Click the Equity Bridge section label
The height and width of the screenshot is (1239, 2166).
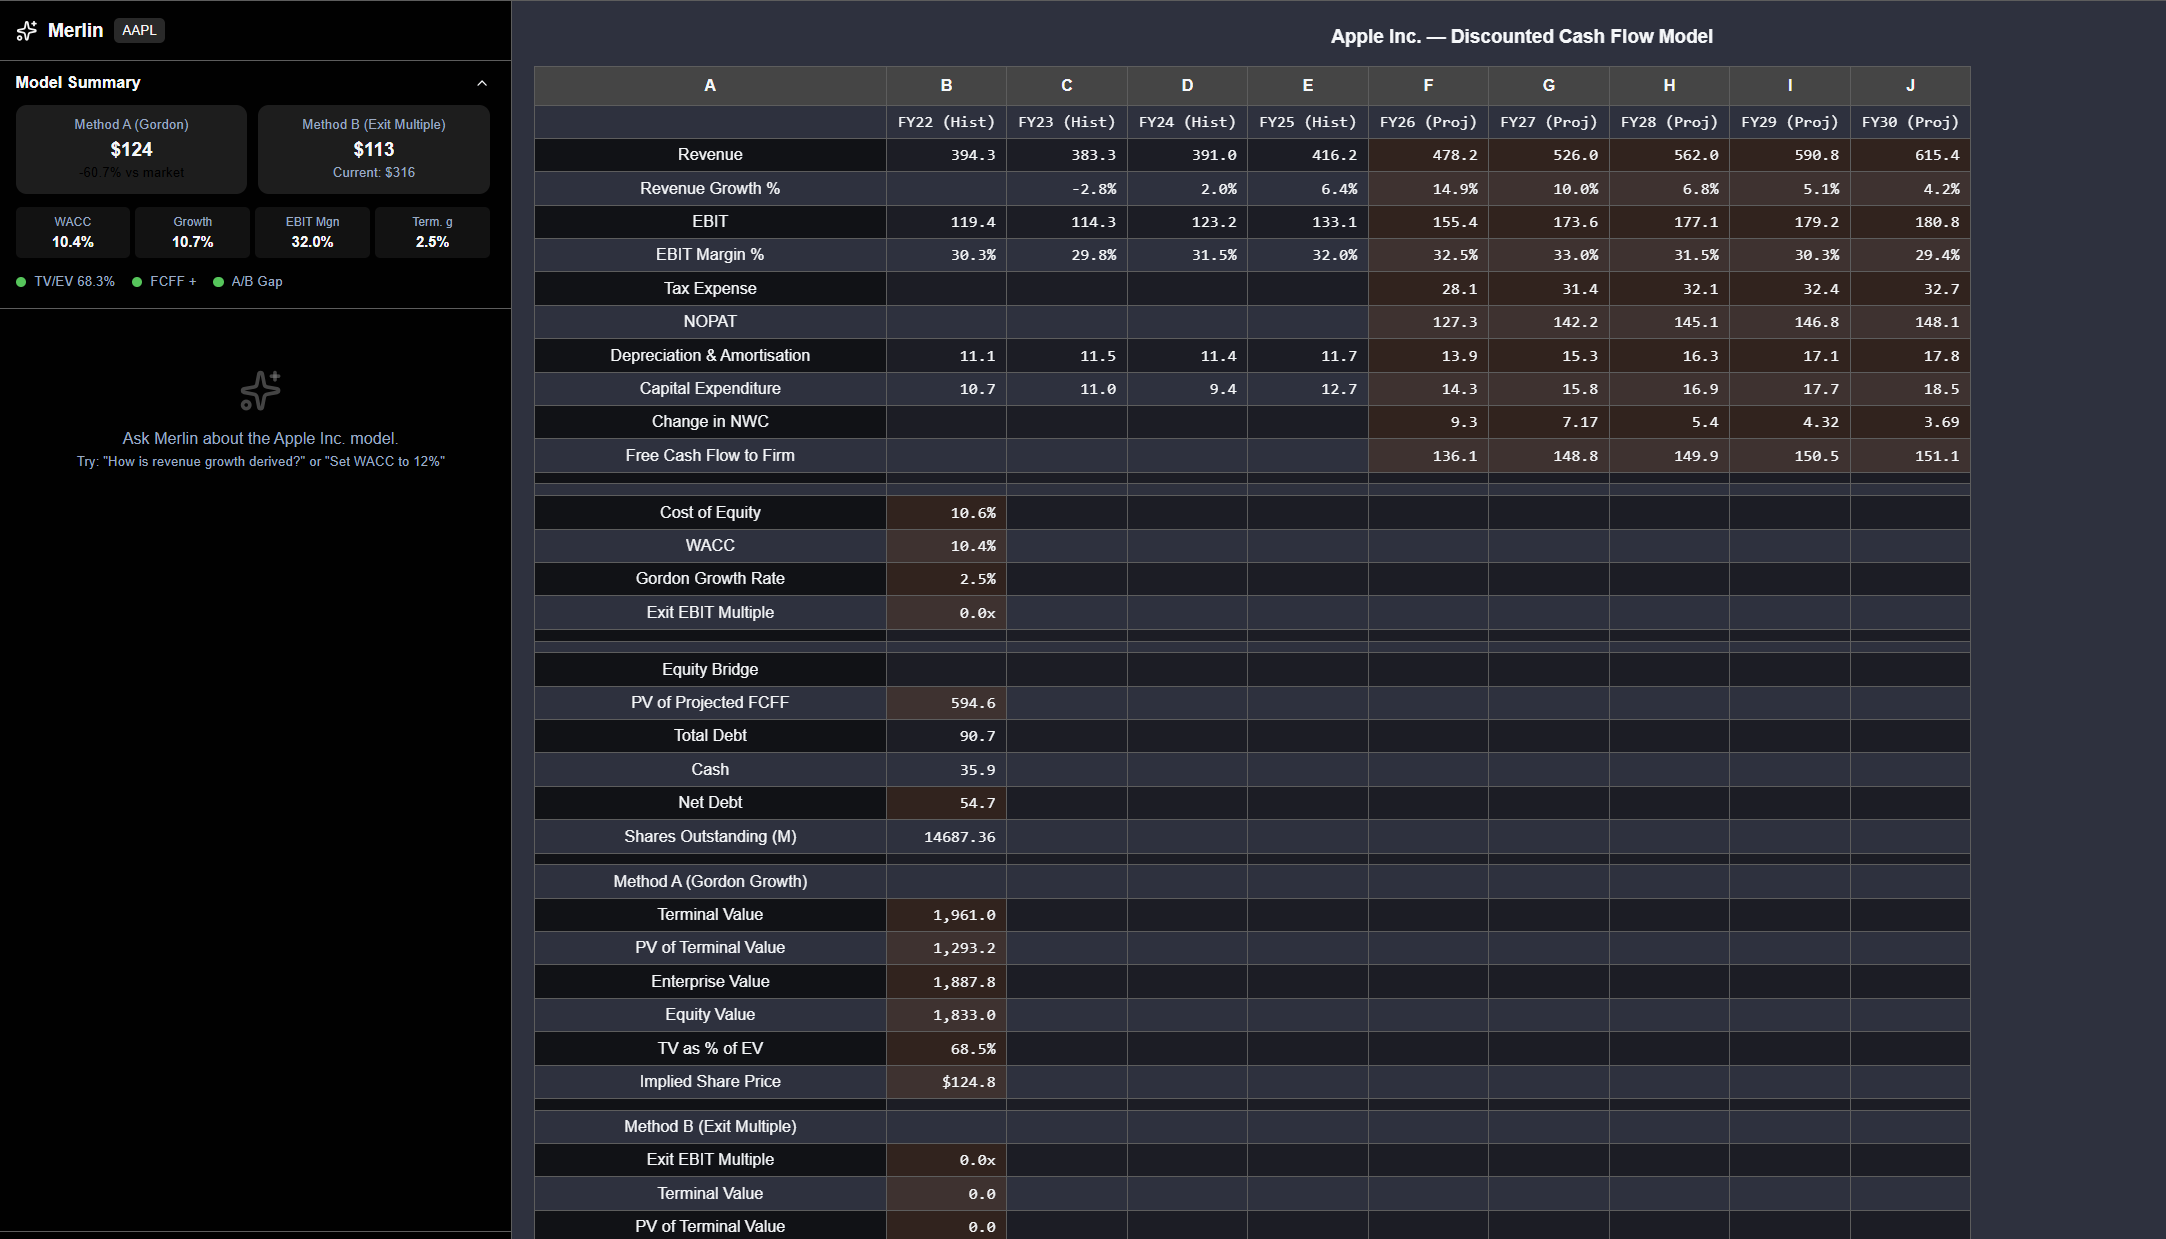710,670
